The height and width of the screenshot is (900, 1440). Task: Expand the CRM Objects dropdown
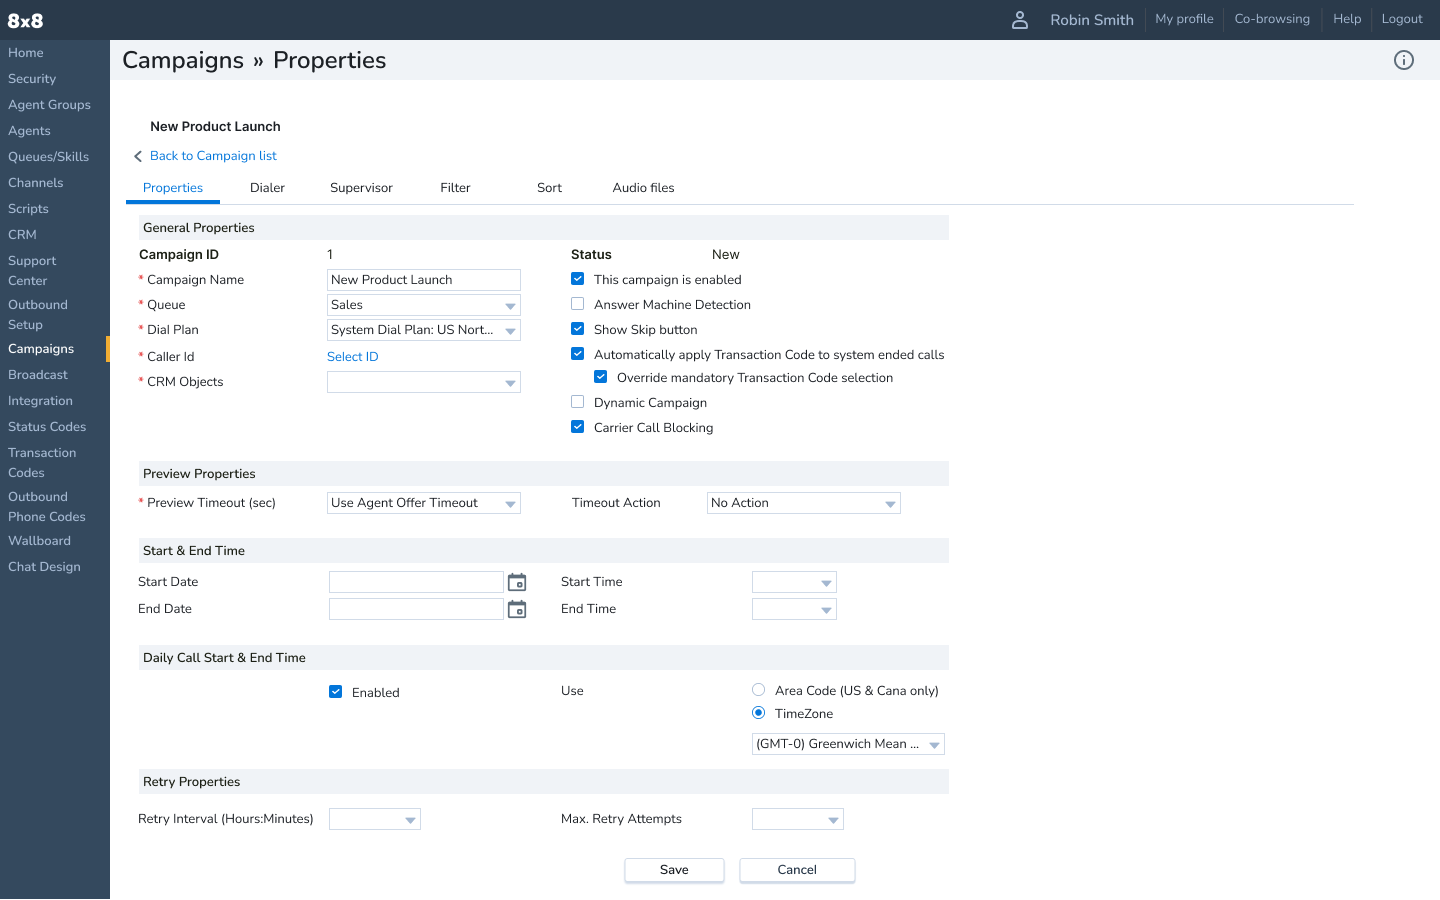coord(424,382)
